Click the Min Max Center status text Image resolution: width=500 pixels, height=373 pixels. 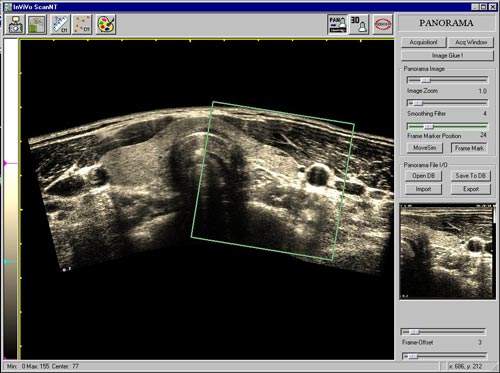tap(43, 366)
